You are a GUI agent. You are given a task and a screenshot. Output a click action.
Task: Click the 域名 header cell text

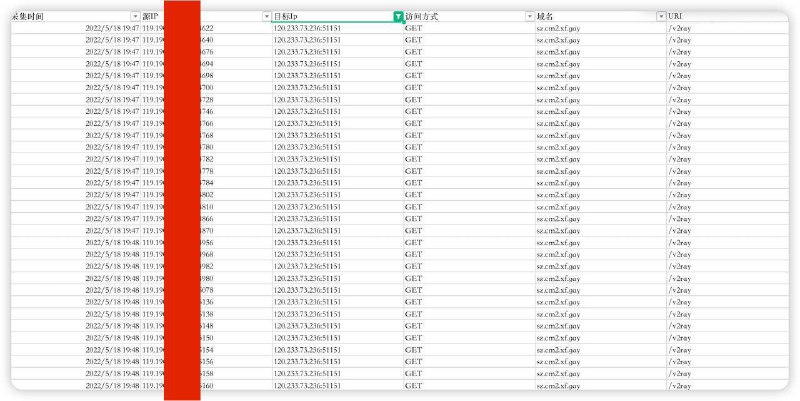[545, 17]
